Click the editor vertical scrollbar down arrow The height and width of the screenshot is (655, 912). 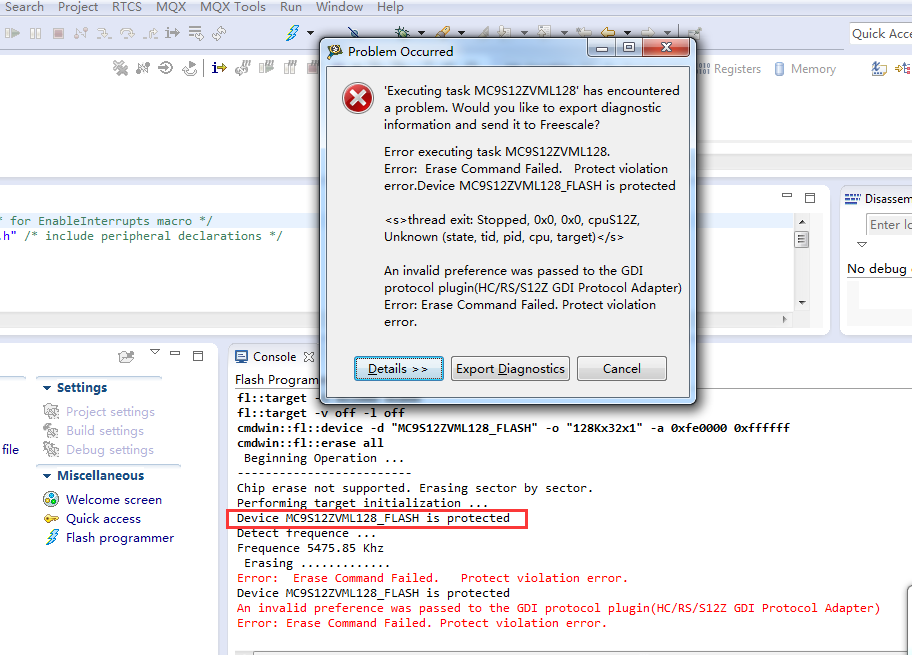tap(802, 302)
